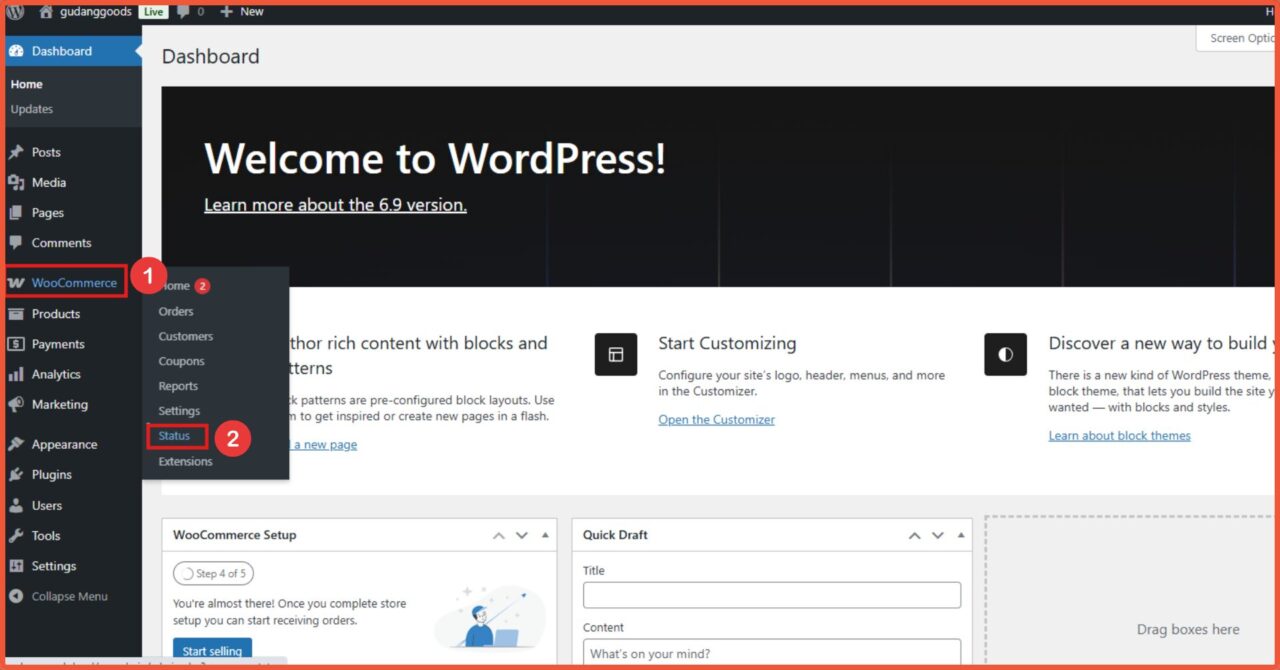1280x670 pixels.
Task: Open Settings in WooCommerce submenu
Action: [179, 411]
